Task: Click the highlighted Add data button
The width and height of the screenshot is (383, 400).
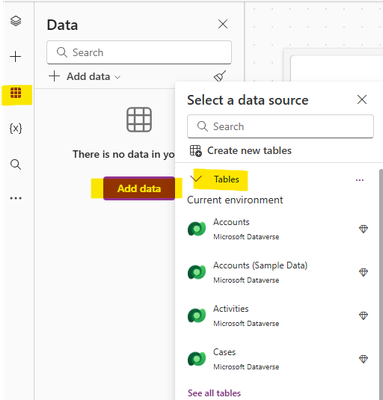Action: coord(139,188)
